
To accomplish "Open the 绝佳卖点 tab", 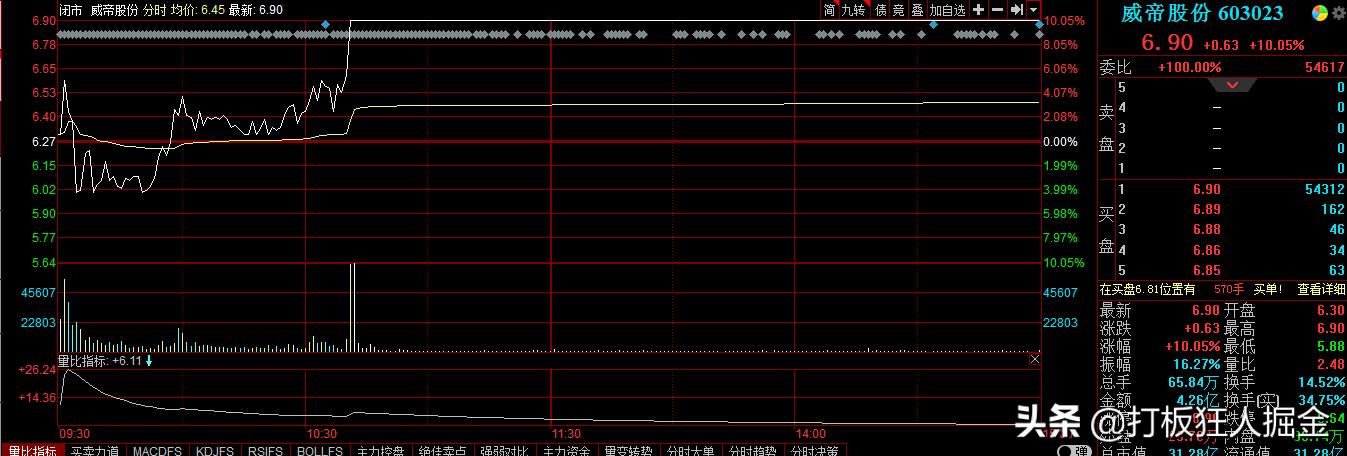I will (x=444, y=451).
